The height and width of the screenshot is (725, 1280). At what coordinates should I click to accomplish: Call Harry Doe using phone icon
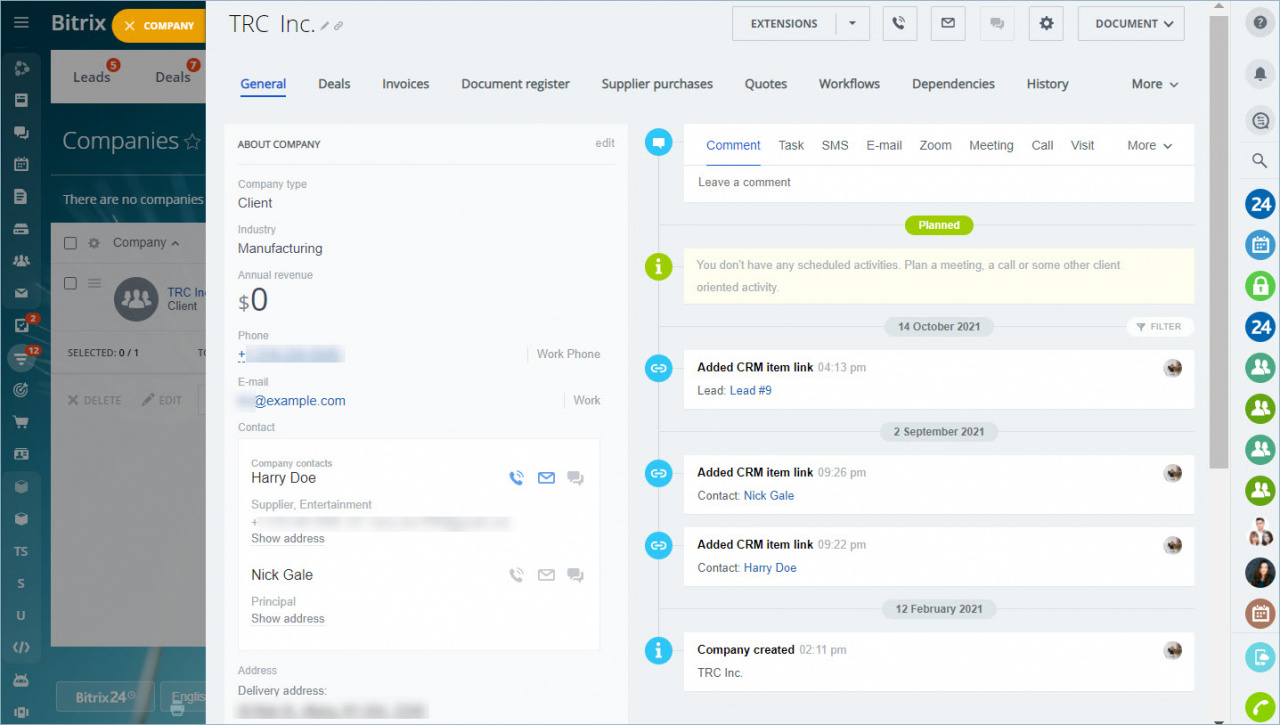click(516, 478)
